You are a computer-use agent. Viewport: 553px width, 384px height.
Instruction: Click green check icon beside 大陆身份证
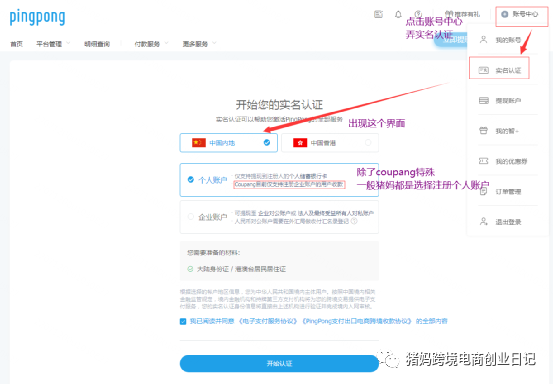(190, 269)
